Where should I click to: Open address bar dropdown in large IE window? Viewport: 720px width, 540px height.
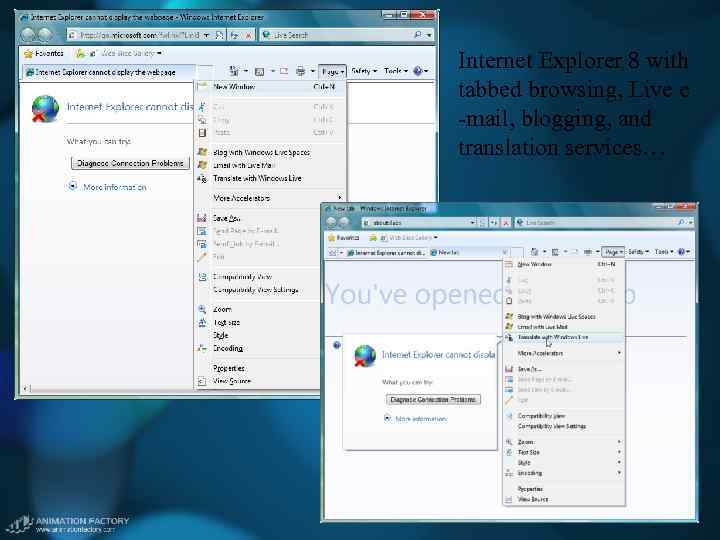[x=206, y=35]
